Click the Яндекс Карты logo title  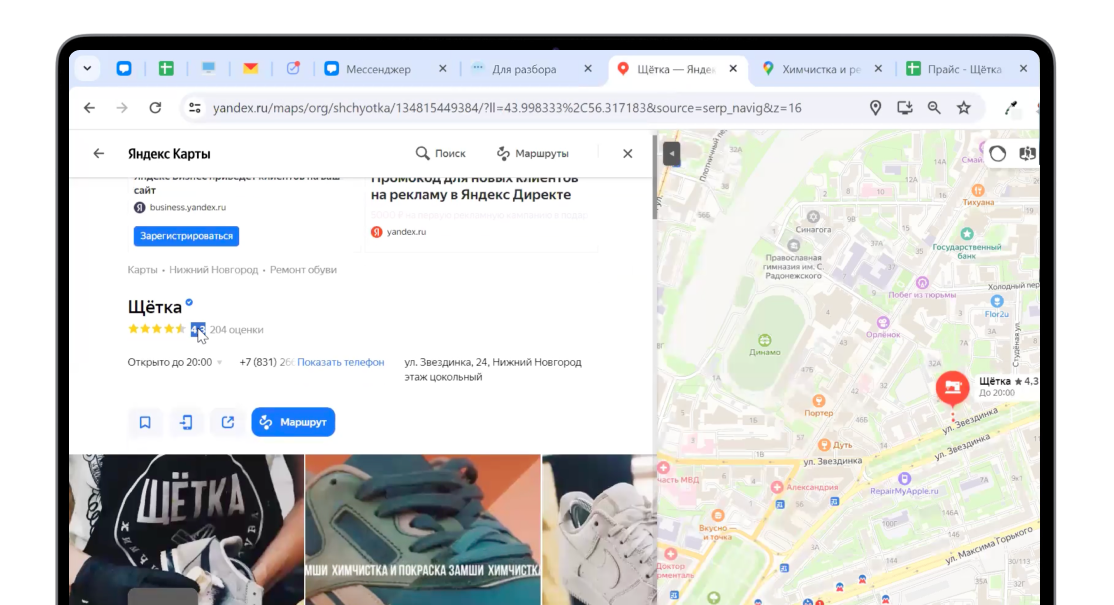point(169,153)
